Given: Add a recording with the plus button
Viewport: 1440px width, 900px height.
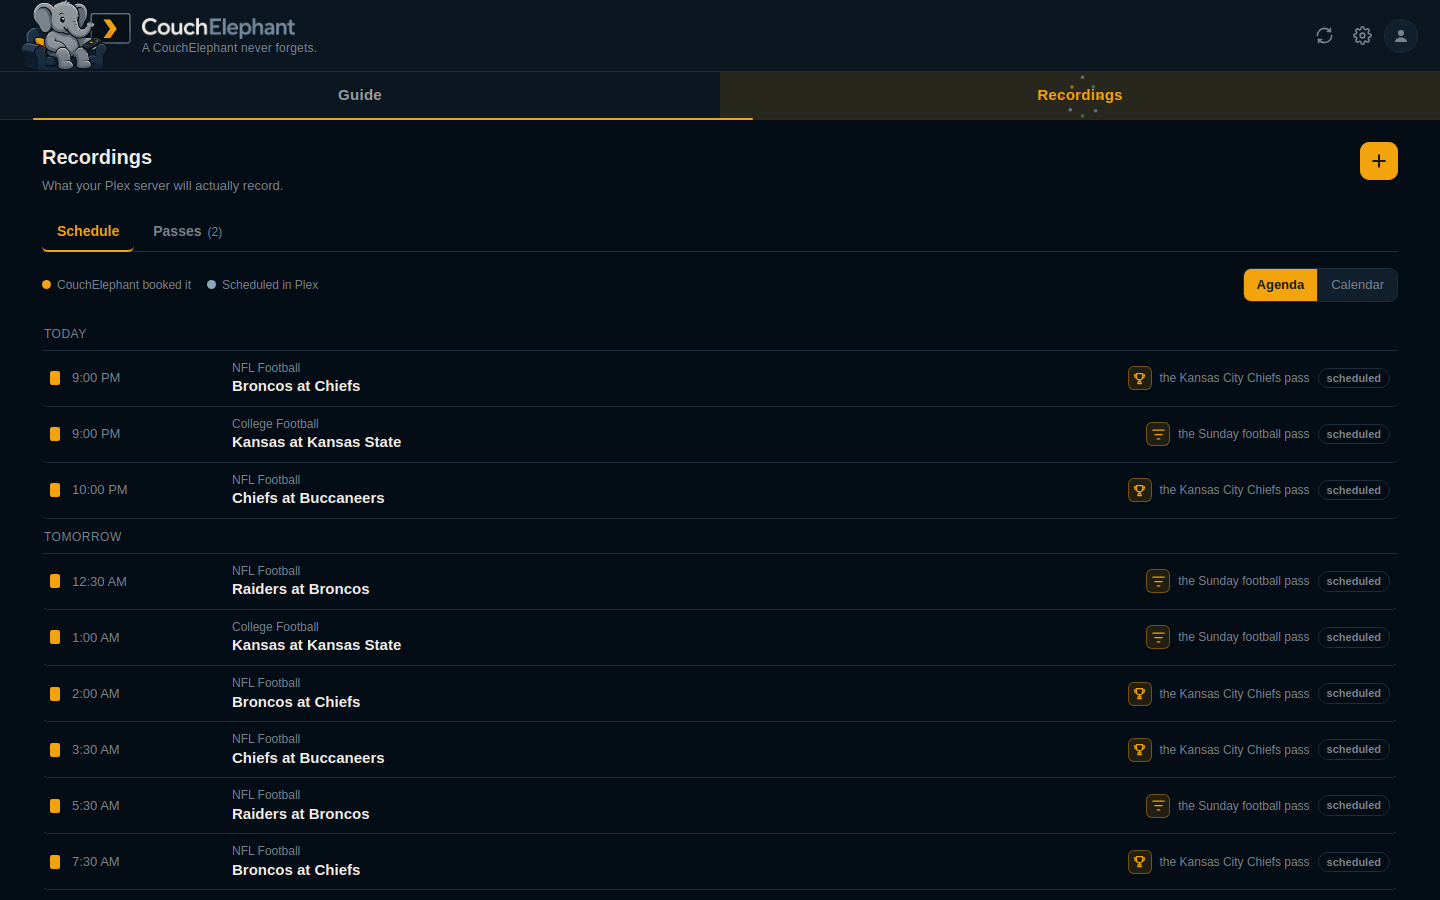Looking at the screenshot, I should click(1379, 161).
